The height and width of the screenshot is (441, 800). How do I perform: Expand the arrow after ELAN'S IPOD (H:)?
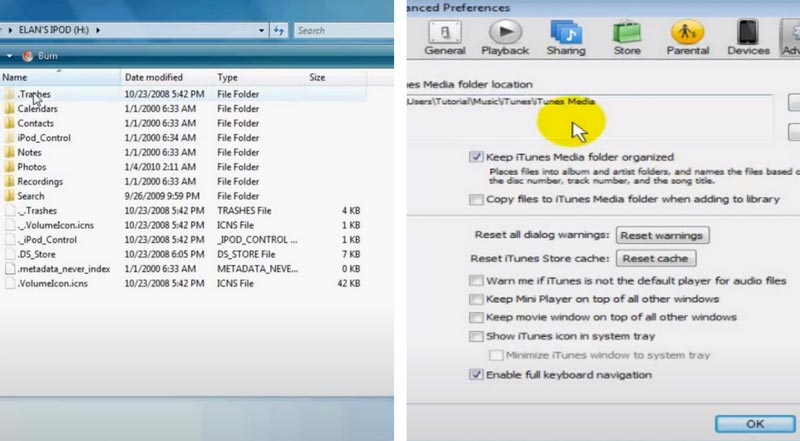[98, 30]
